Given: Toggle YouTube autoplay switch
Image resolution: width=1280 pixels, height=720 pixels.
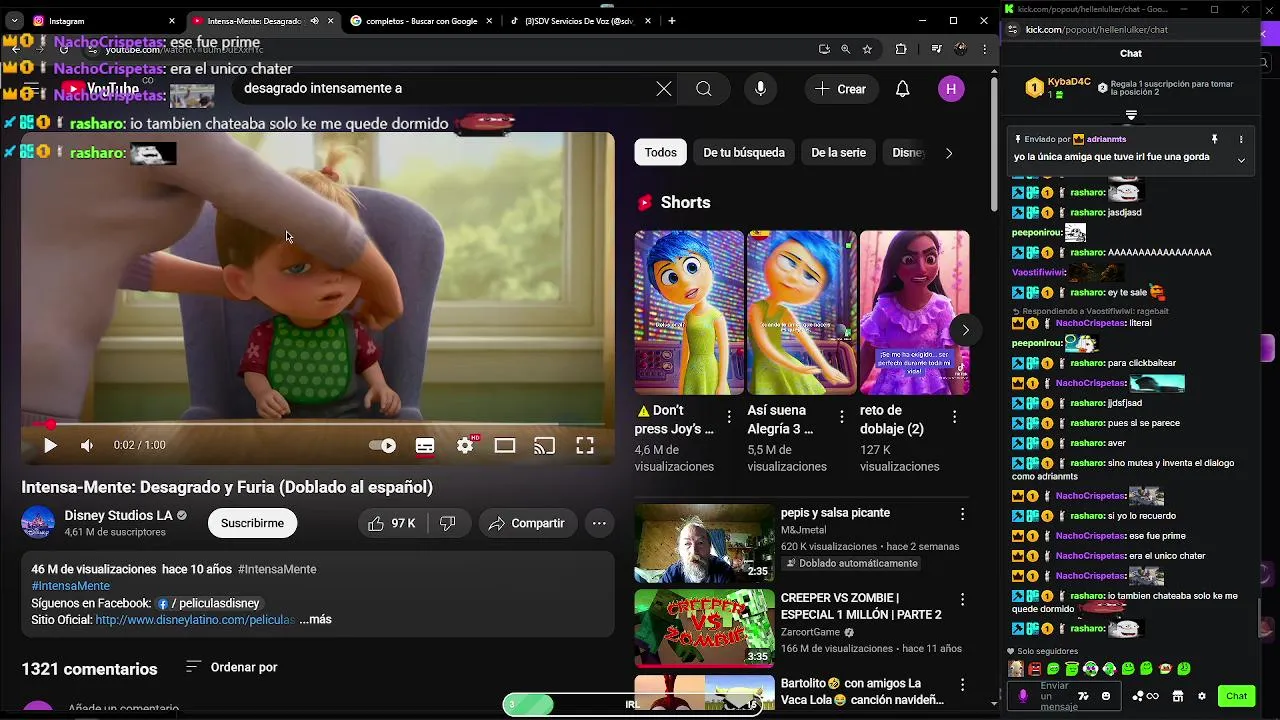Looking at the screenshot, I should coord(383,446).
